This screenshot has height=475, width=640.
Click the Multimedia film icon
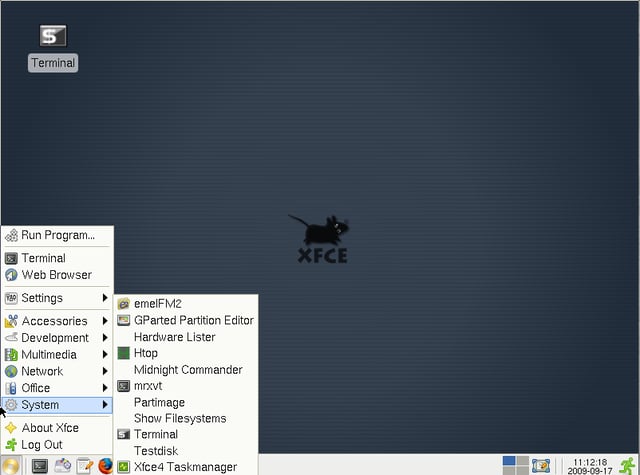(11, 355)
